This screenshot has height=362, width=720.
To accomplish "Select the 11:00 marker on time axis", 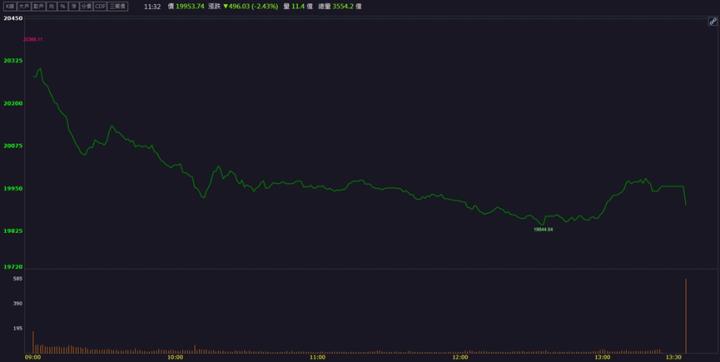I will (x=317, y=357).
